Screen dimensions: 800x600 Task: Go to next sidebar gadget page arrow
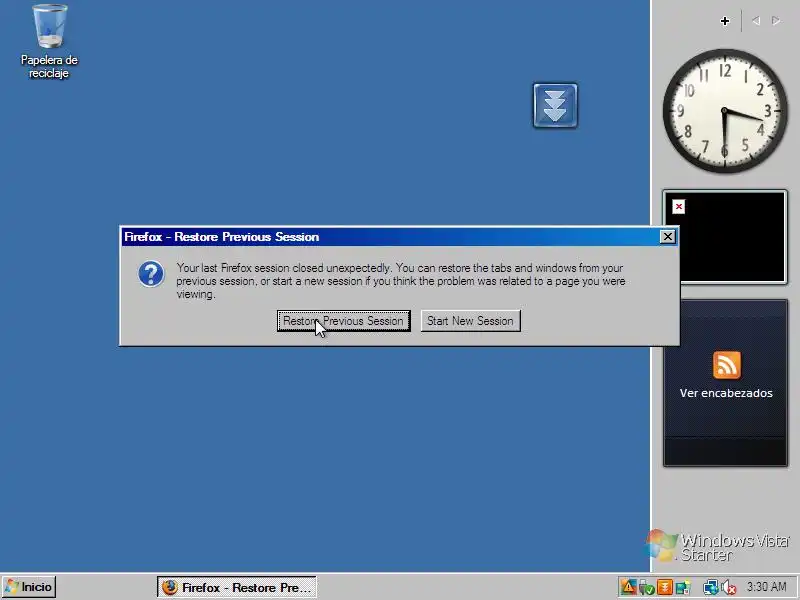tap(776, 21)
